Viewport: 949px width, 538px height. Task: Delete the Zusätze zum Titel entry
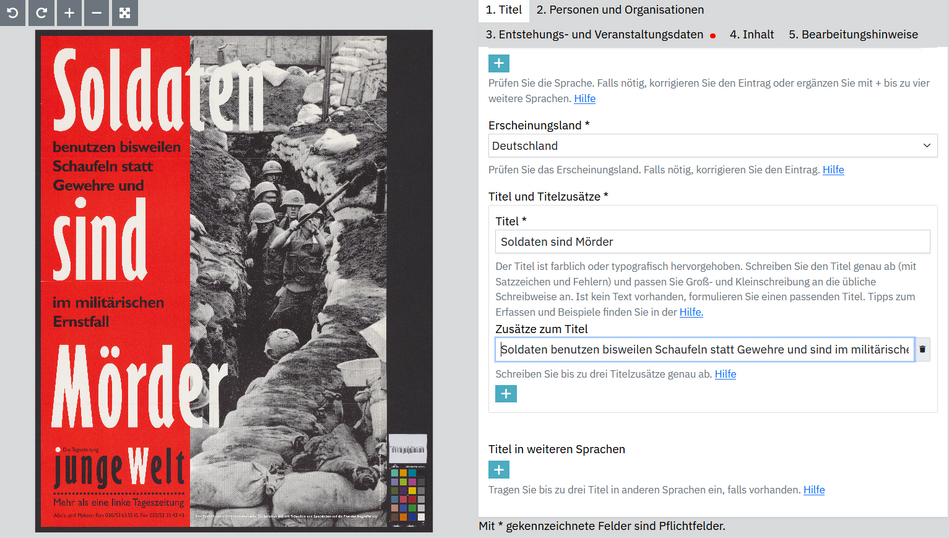click(922, 349)
